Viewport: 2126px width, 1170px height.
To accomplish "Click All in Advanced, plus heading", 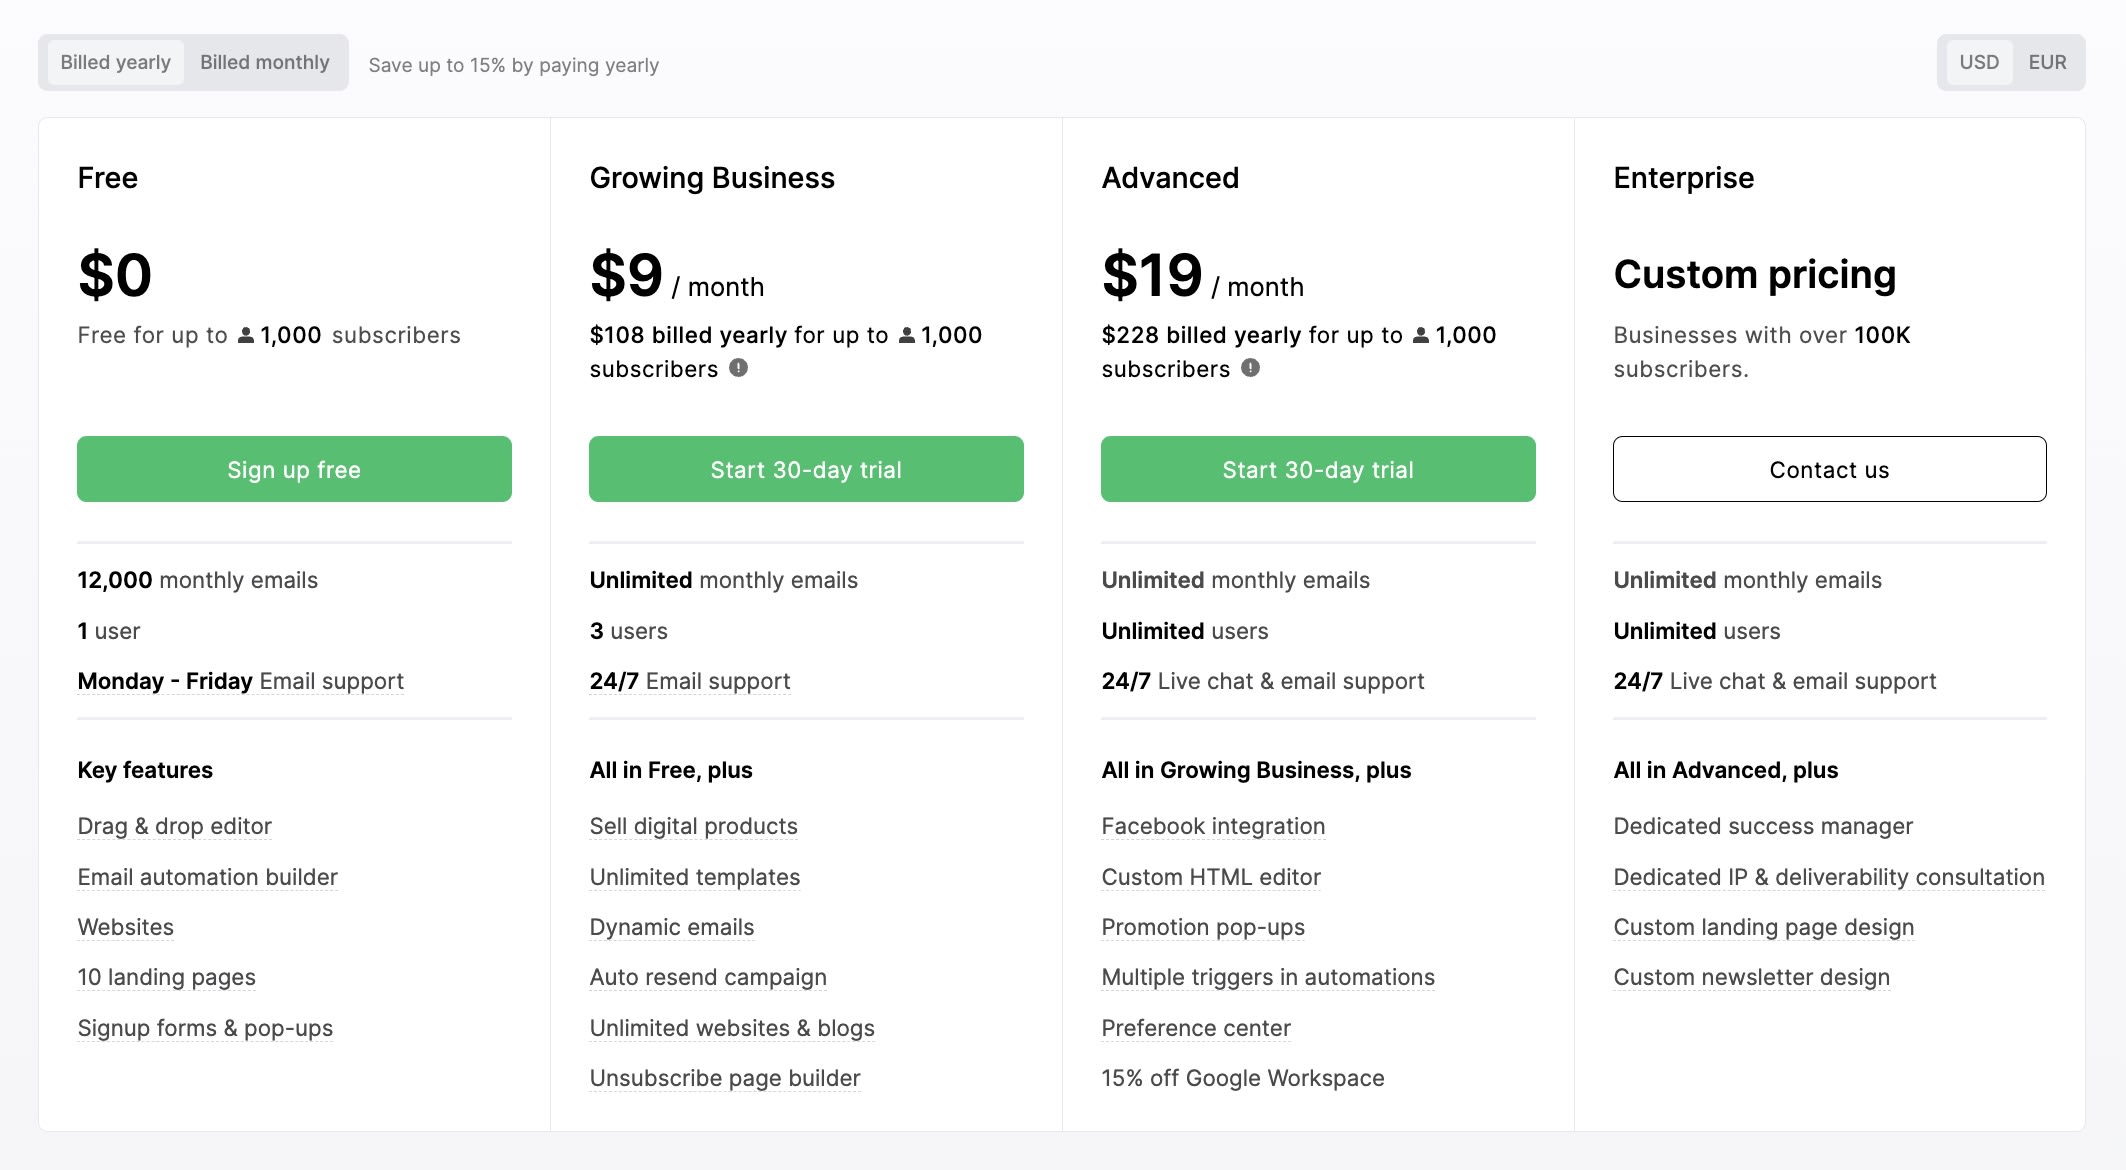I will (x=1726, y=770).
